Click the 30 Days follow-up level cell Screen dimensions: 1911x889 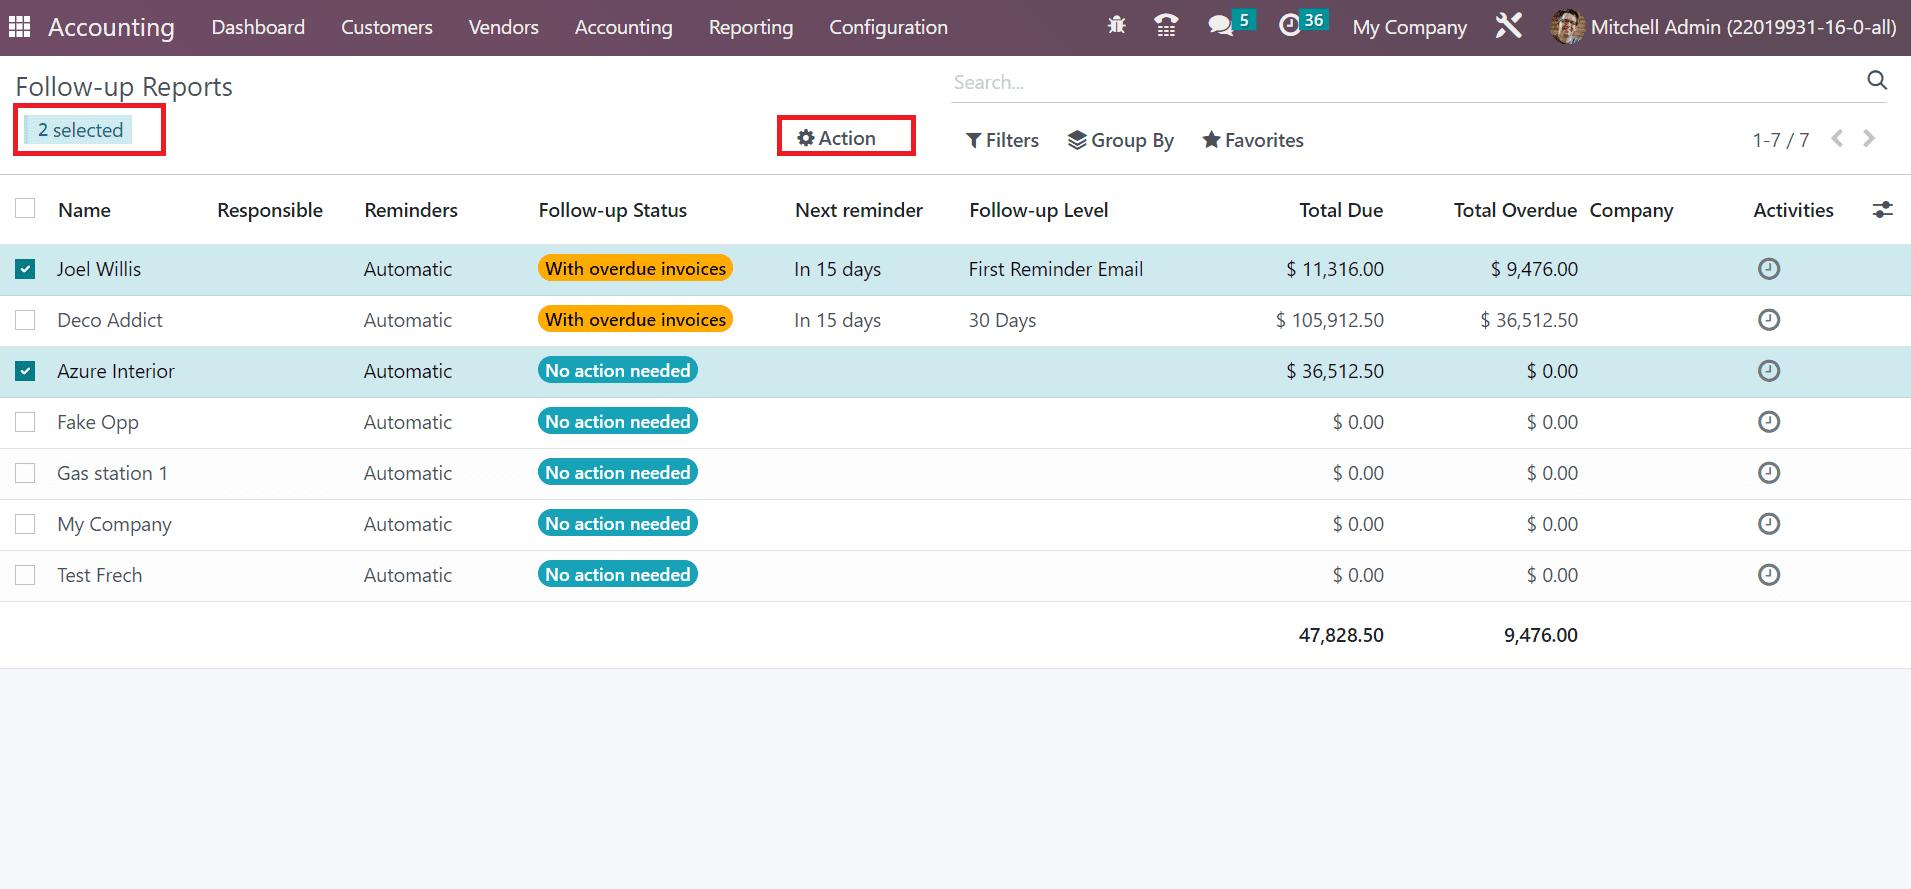coord(1002,320)
